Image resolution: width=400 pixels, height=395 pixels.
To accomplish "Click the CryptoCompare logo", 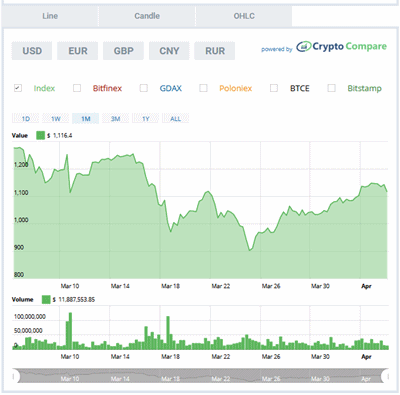I will pos(341,47).
